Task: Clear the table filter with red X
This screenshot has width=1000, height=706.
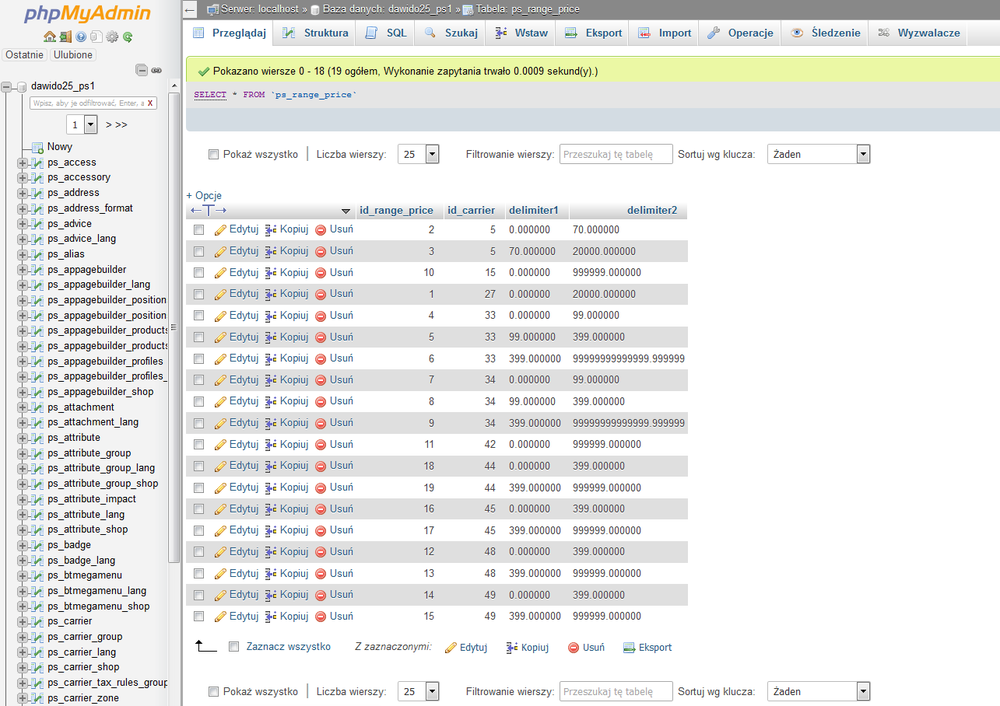Action: click(150, 103)
